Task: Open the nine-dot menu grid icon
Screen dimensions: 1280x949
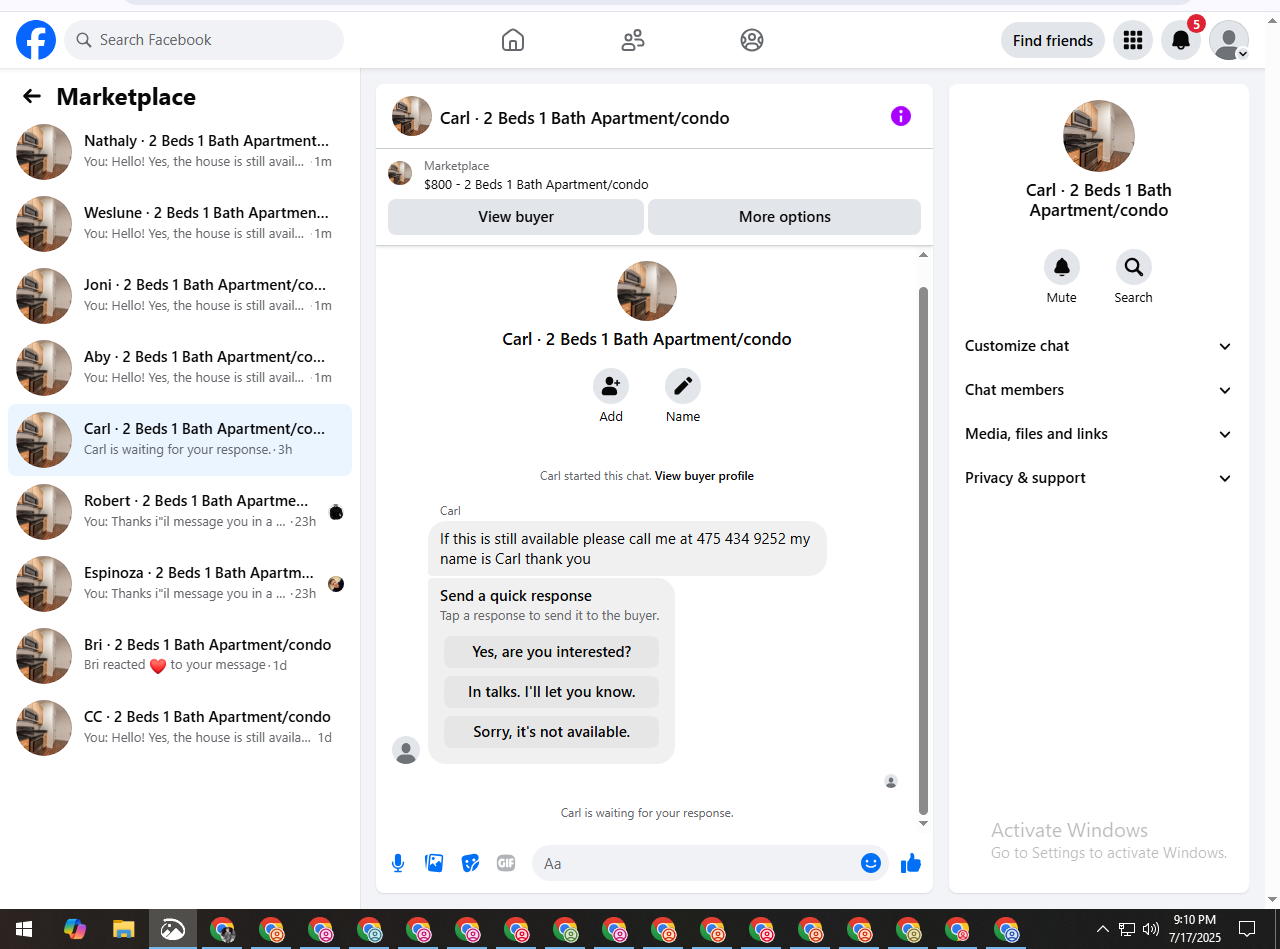Action: point(1133,40)
